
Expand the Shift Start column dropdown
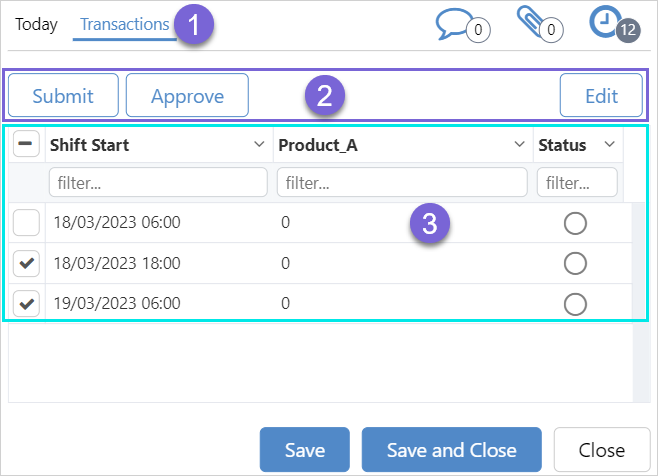[260, 146]
